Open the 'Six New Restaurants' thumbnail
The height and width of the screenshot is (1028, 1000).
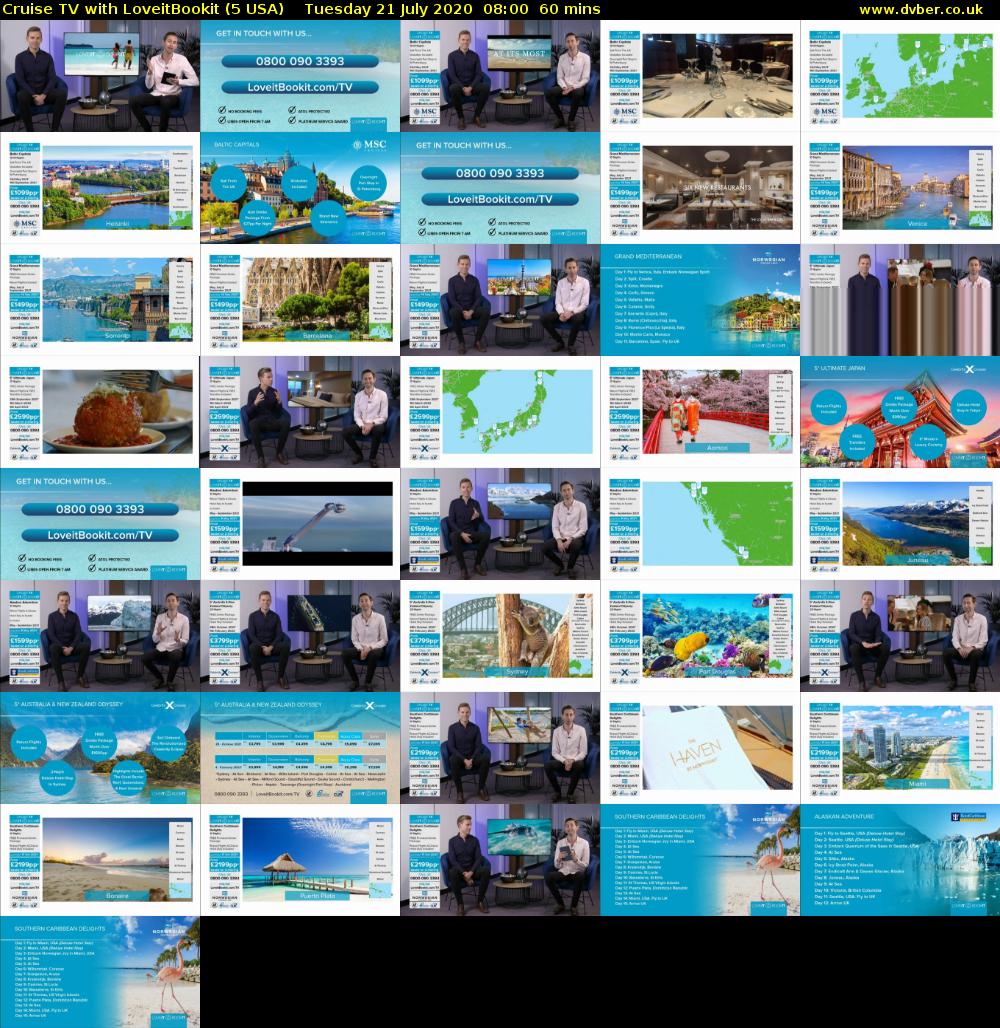tap(700, 188)
